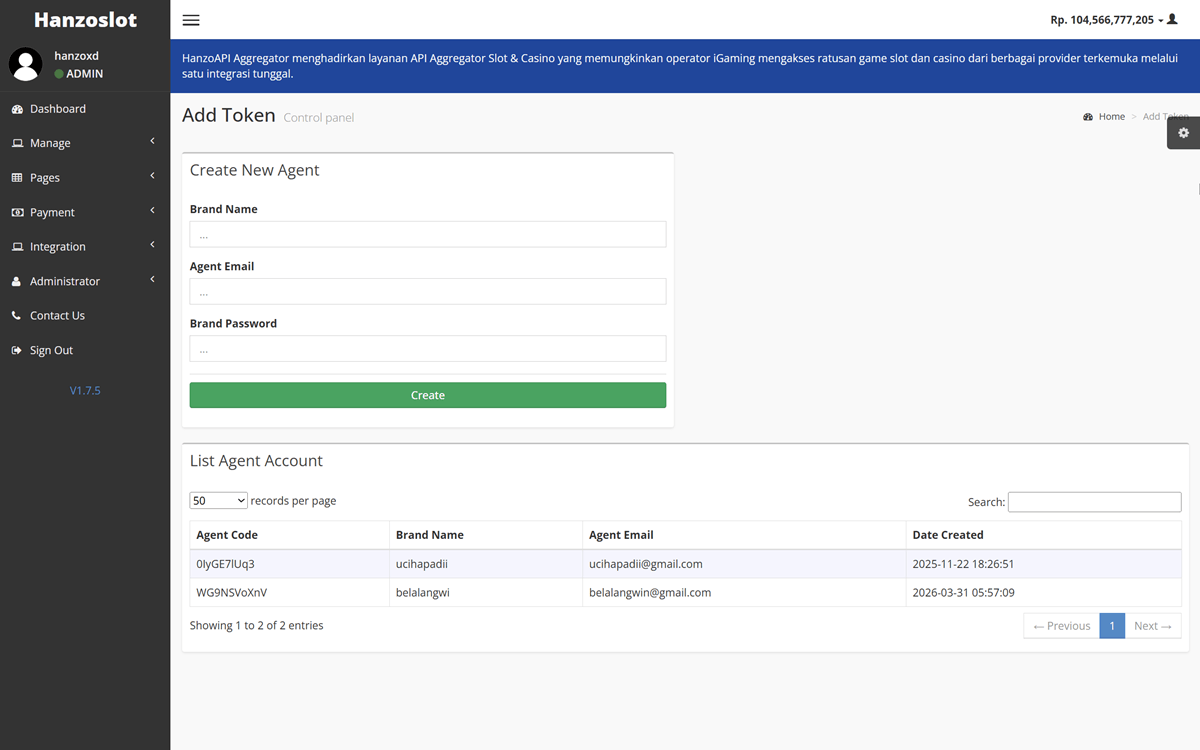Image resolution: width=1200 pixels, height=750 pixels.
Task: Focus the Brand Password input field
Action: pos(428,349)
